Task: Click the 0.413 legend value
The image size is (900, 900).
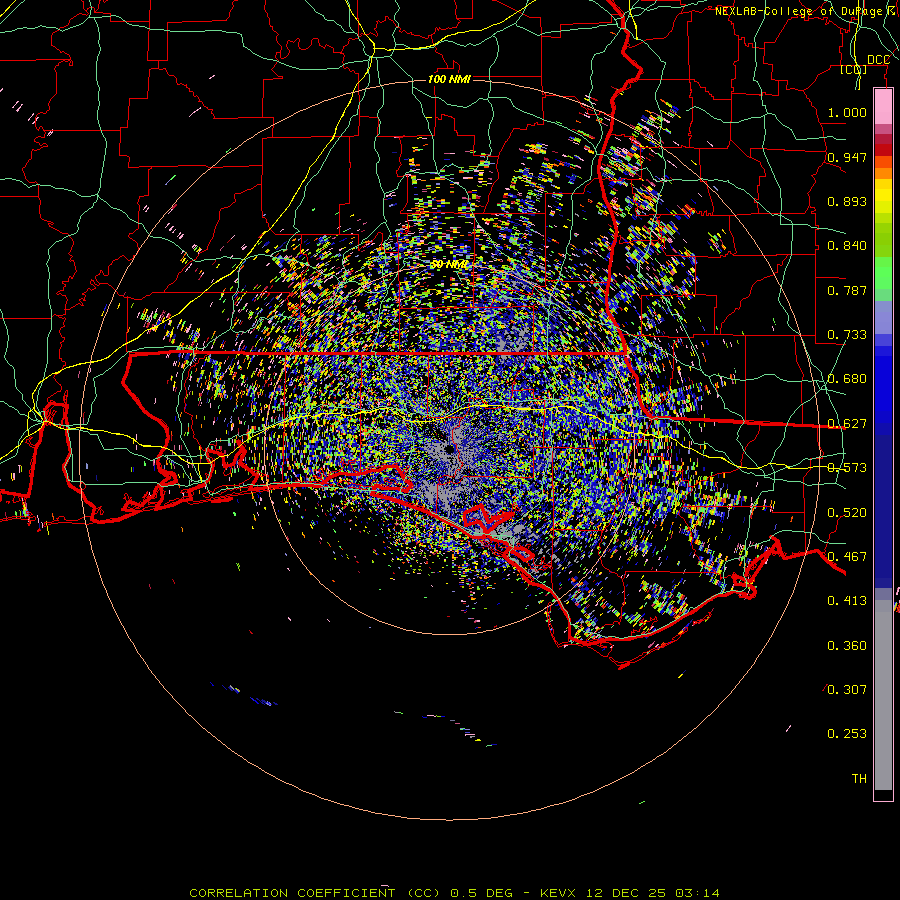Action: (847, 601)
